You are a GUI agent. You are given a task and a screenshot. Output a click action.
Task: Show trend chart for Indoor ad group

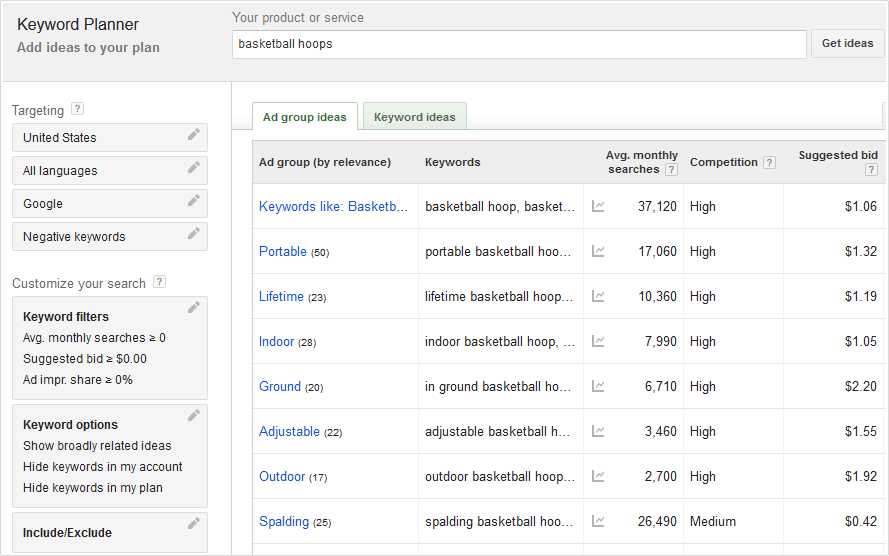pyautogui.click(x=598, y=341)
